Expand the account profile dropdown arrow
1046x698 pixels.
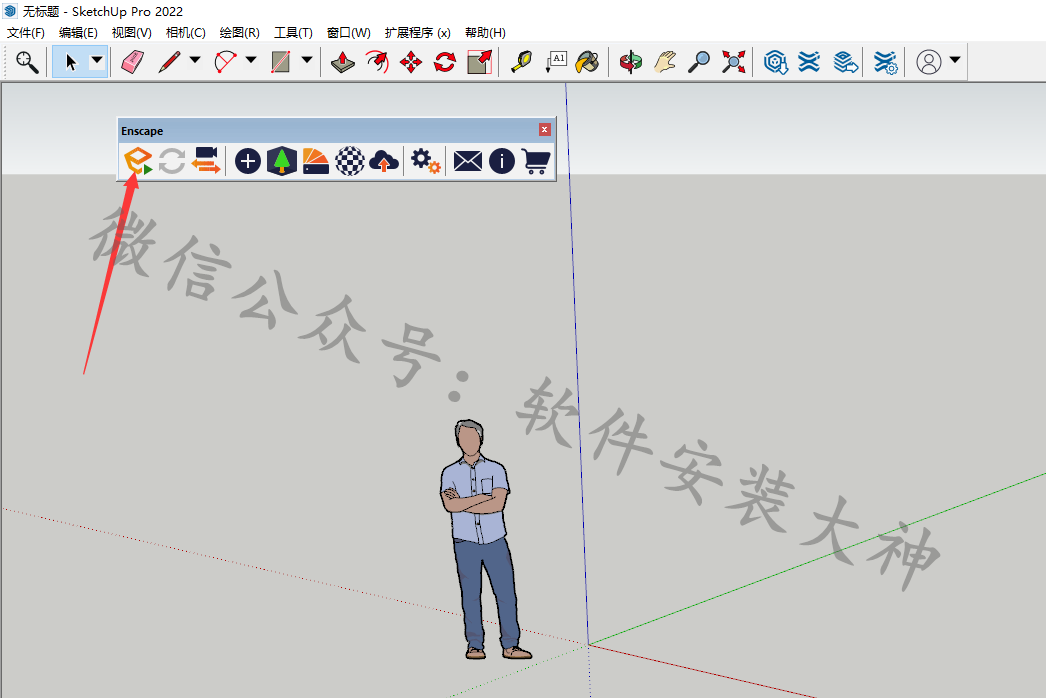click(955, 60)
